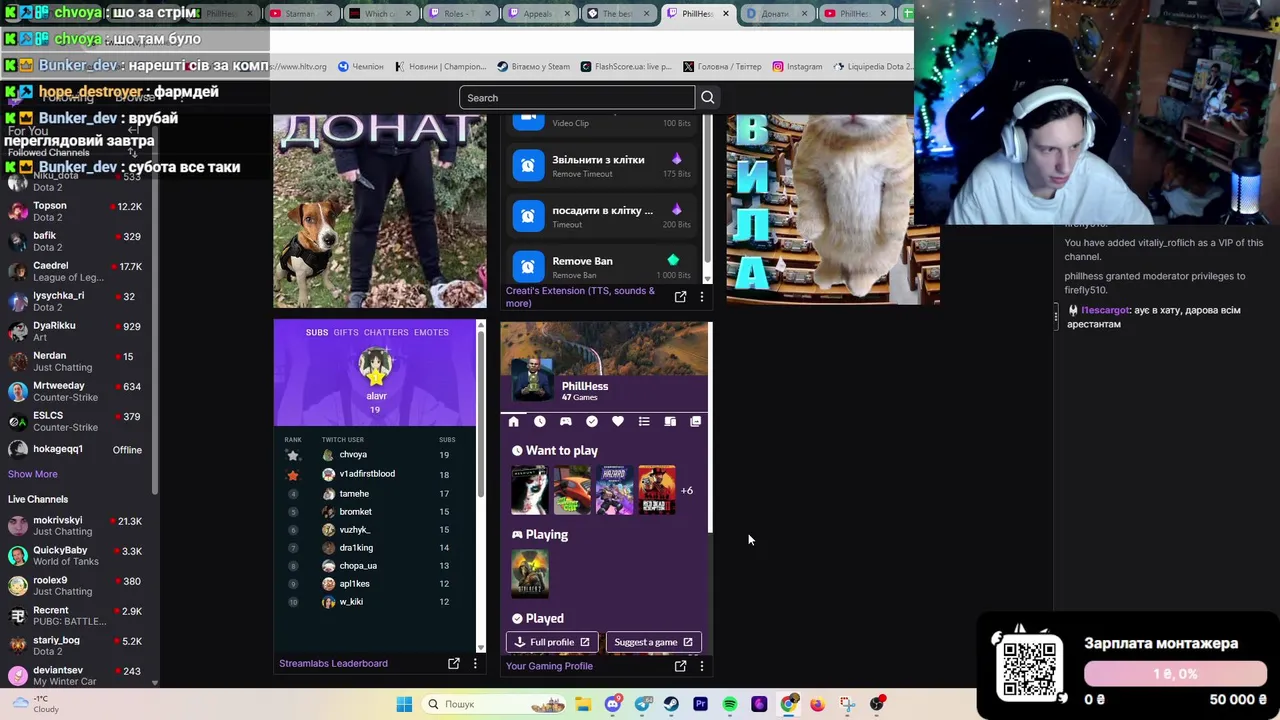This screenshot has width=1280, height=720.
Task: Open the home icon in gaming profile panel
Action: tap(514, 422)
